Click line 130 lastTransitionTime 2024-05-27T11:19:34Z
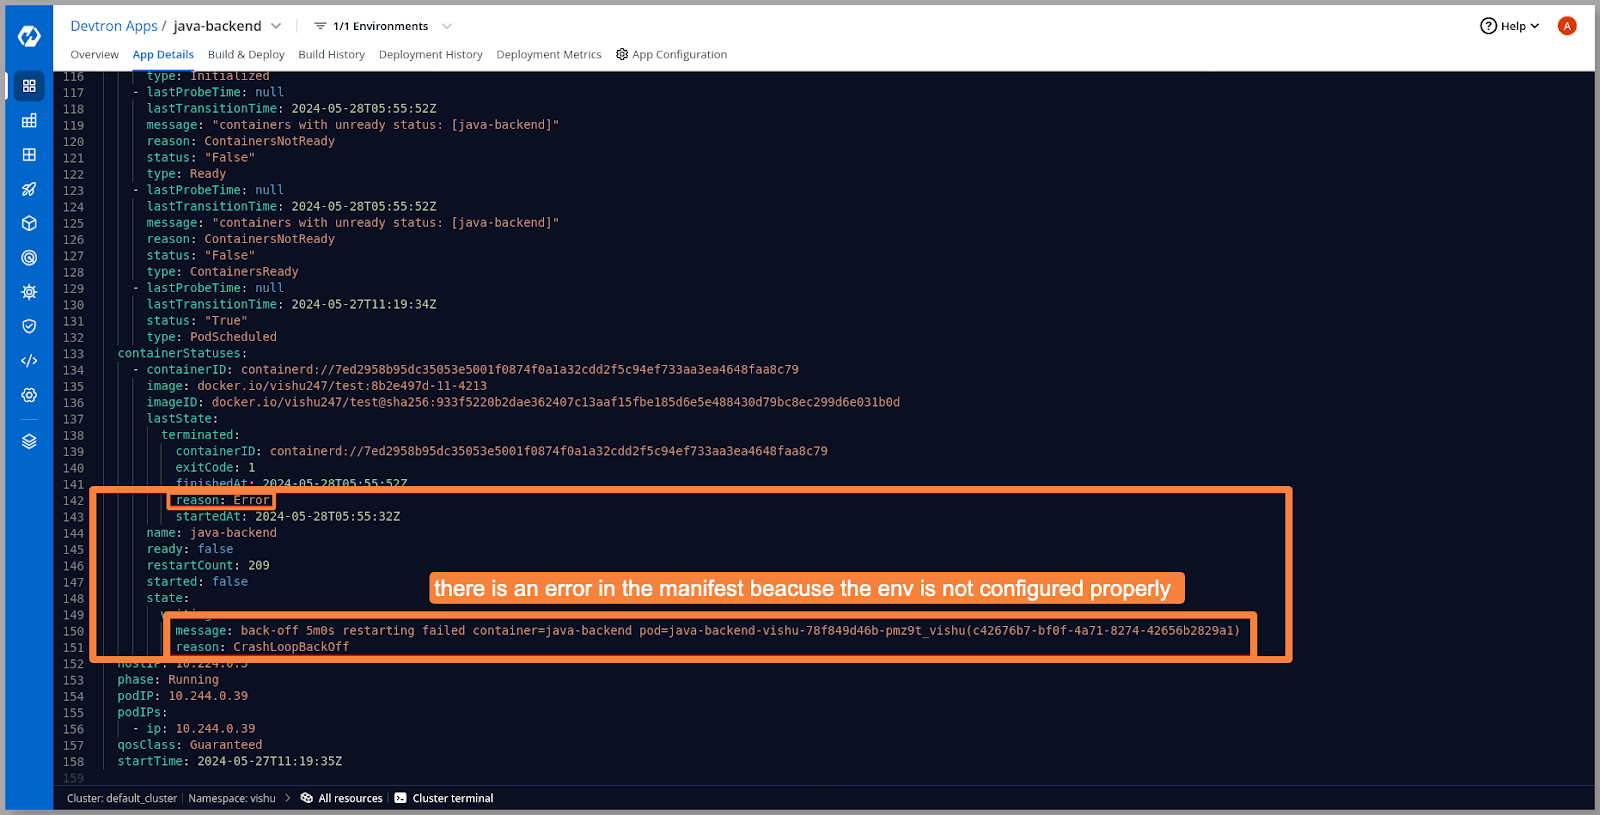The height and width of the screenshot is (815, 1600). [292, 304]
